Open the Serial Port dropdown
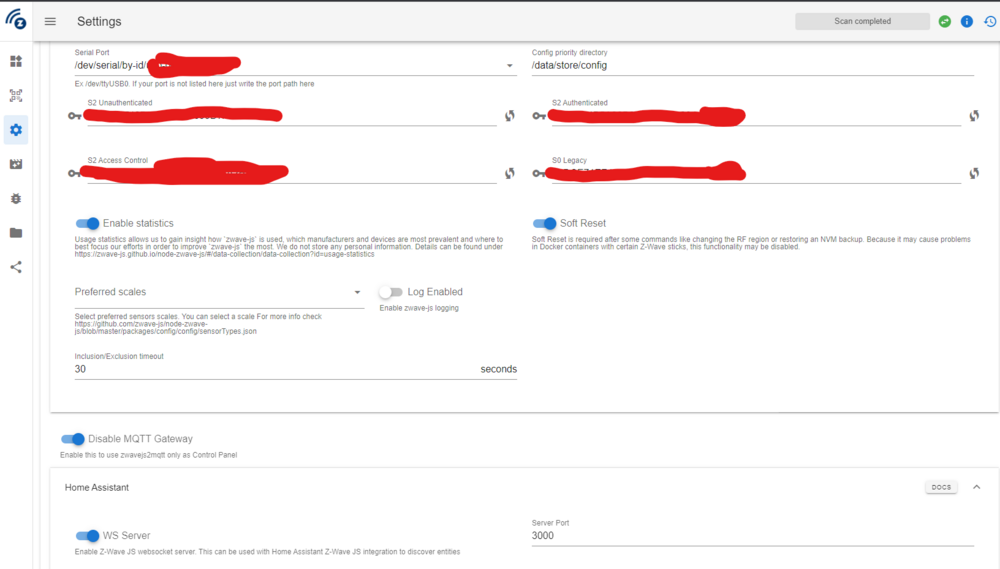1000x569 pixels. point(509,66)
